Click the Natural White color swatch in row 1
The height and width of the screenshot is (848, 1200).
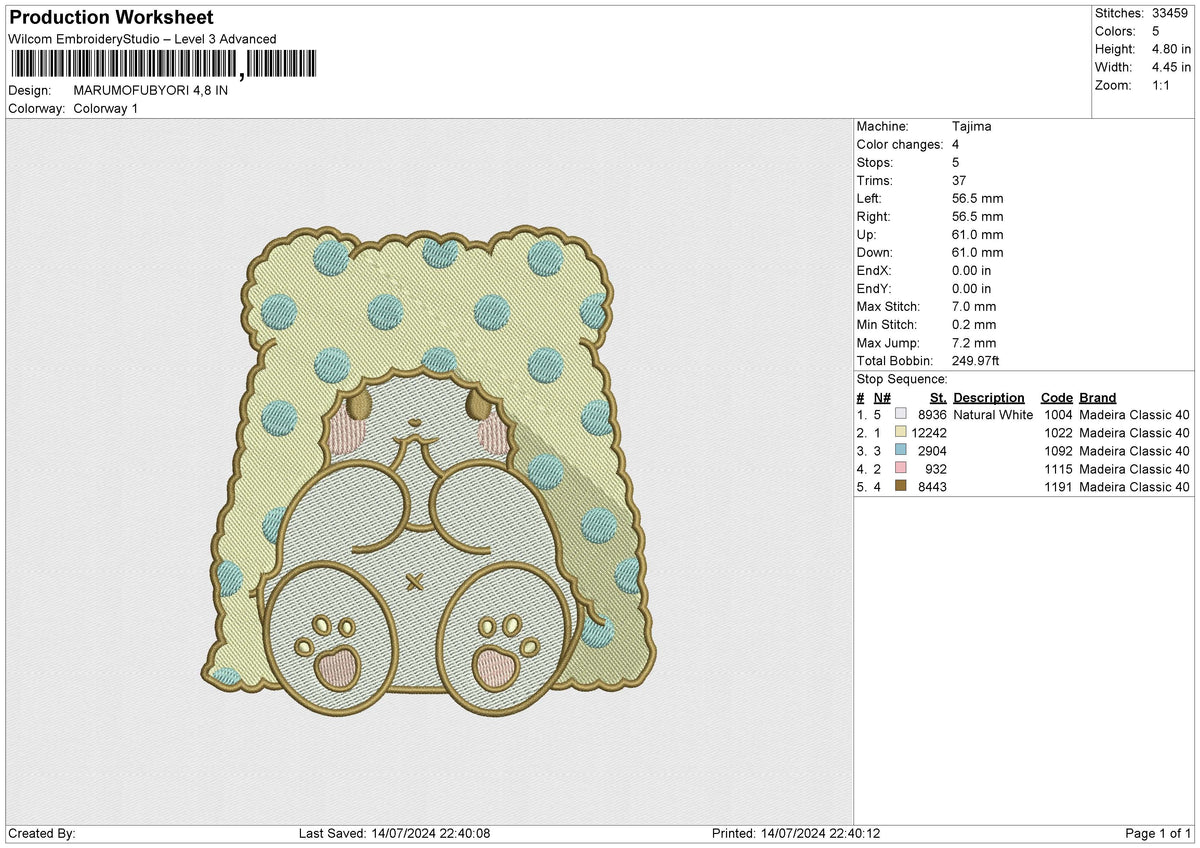pos(901,415)
